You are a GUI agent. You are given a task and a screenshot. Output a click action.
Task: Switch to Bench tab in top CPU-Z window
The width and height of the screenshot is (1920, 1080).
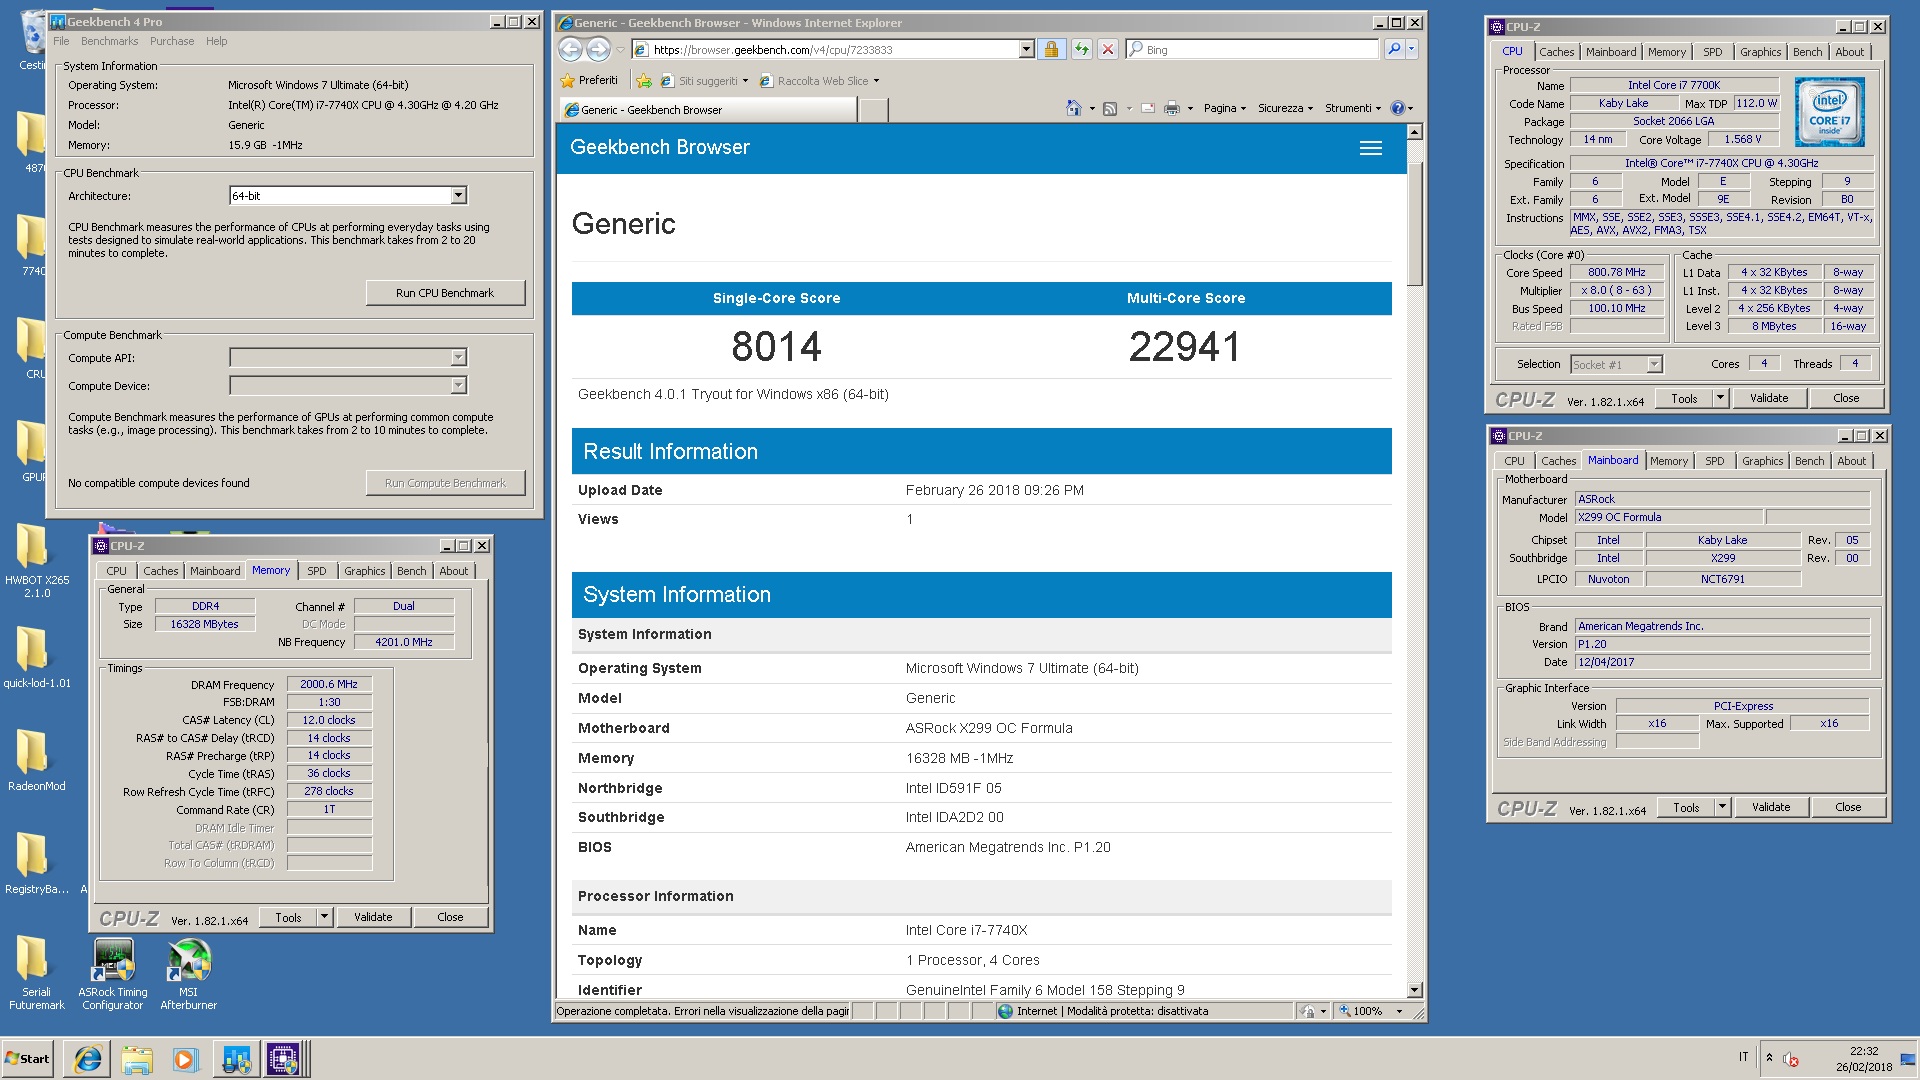[1807, 52]
